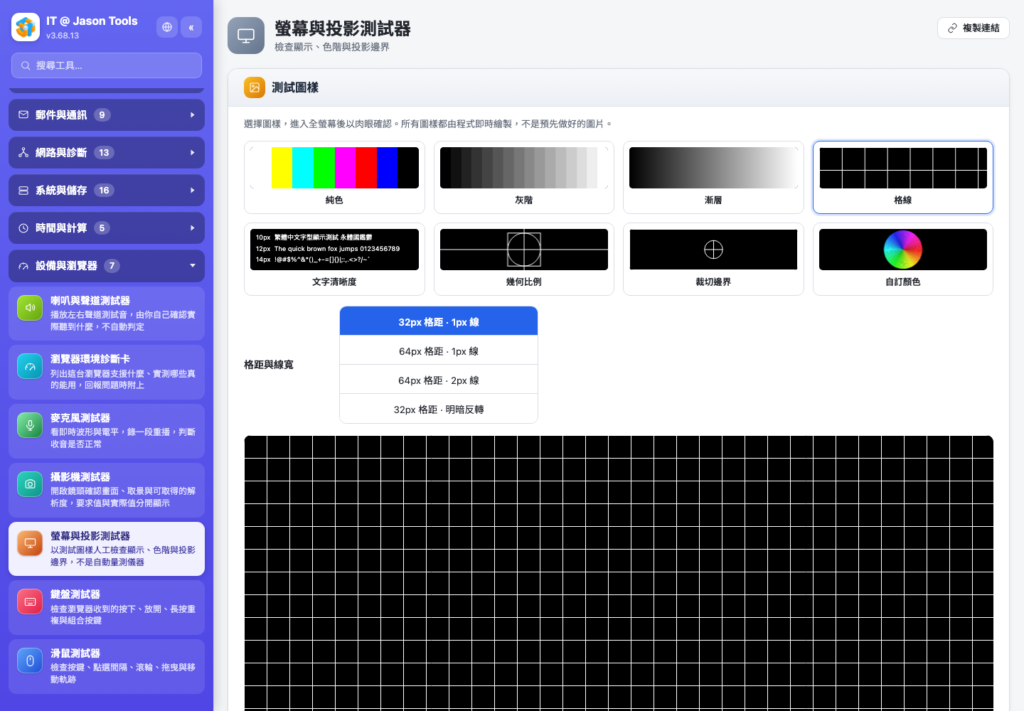This screenshot has height=711, width=1024.
Task: Expand the 系統與儲存 category arrow
Action: click(192, 191)
